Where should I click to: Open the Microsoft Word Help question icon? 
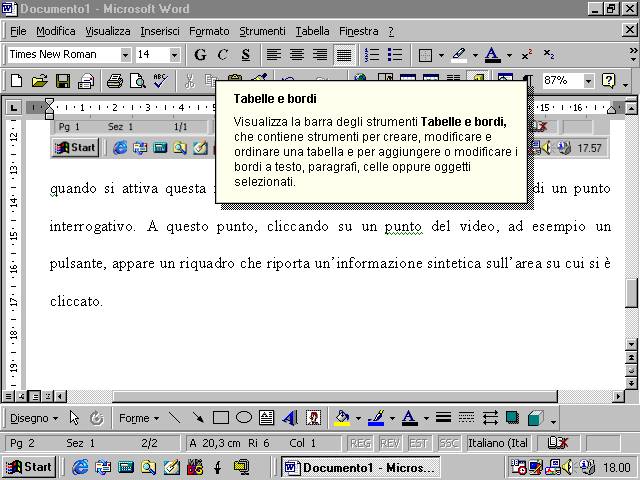coord(608,81)
